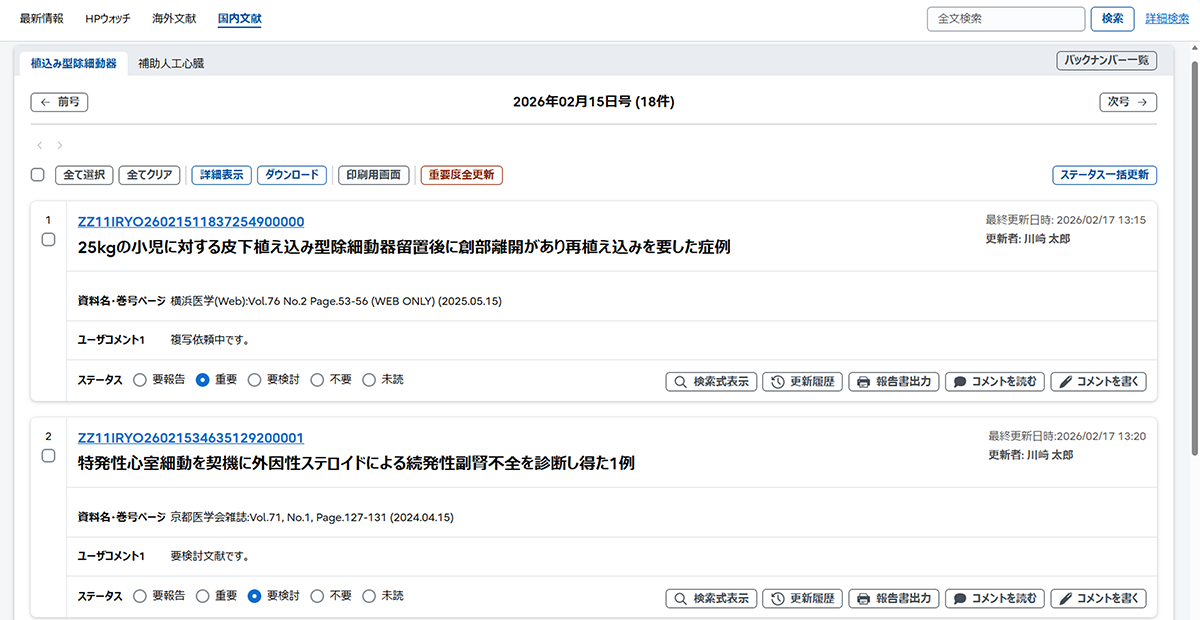Click 報告書出力 printer button in record 2
Screen dimensions: 1200x620
point(894,599)
